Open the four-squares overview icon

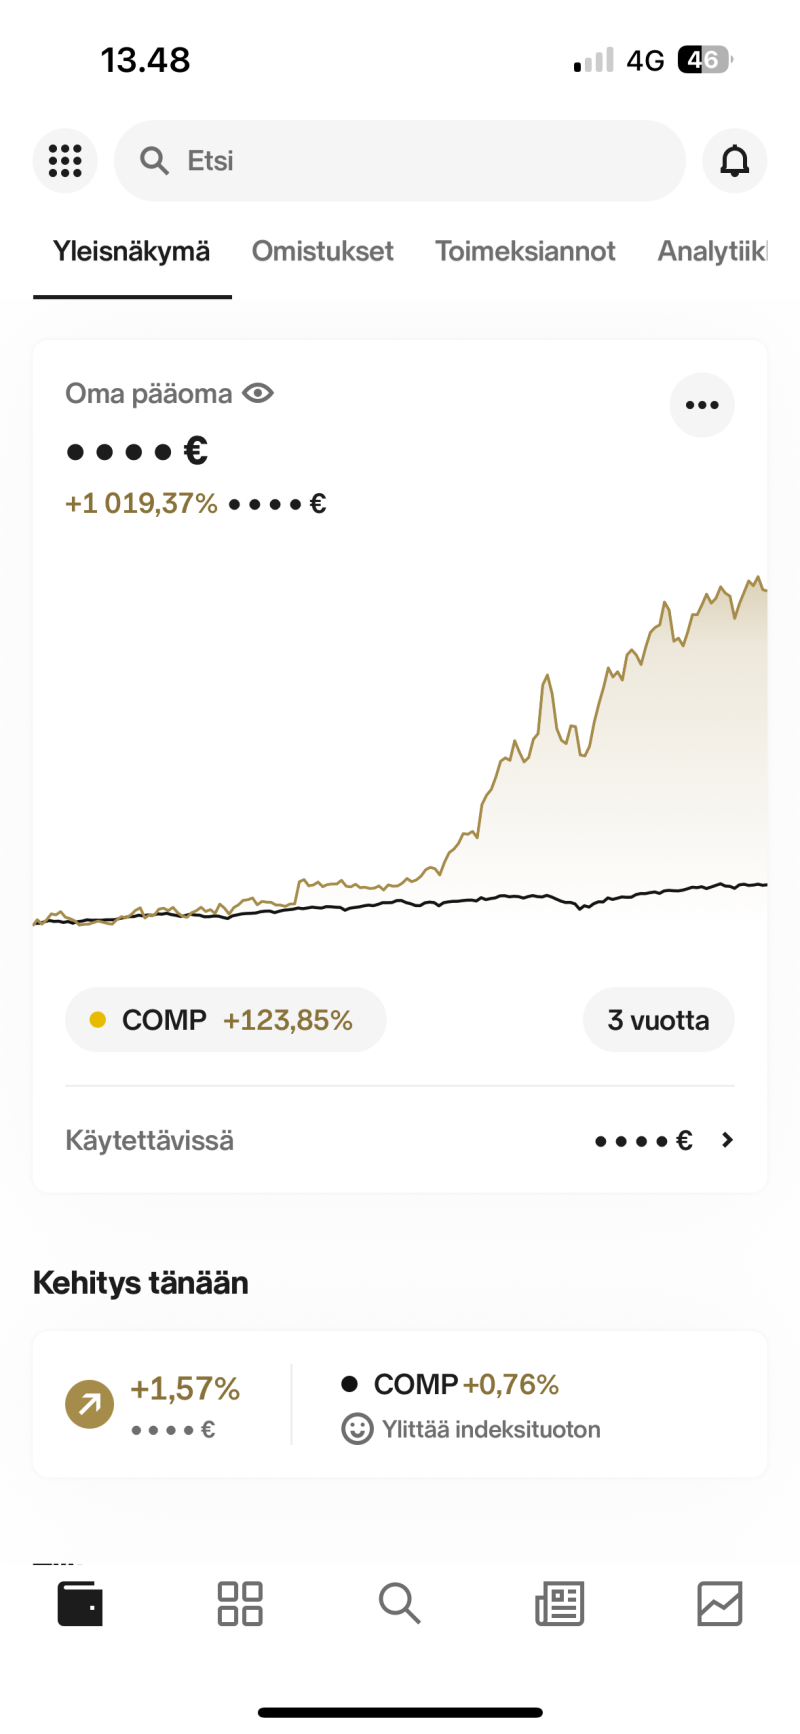tap(240, 1603)
